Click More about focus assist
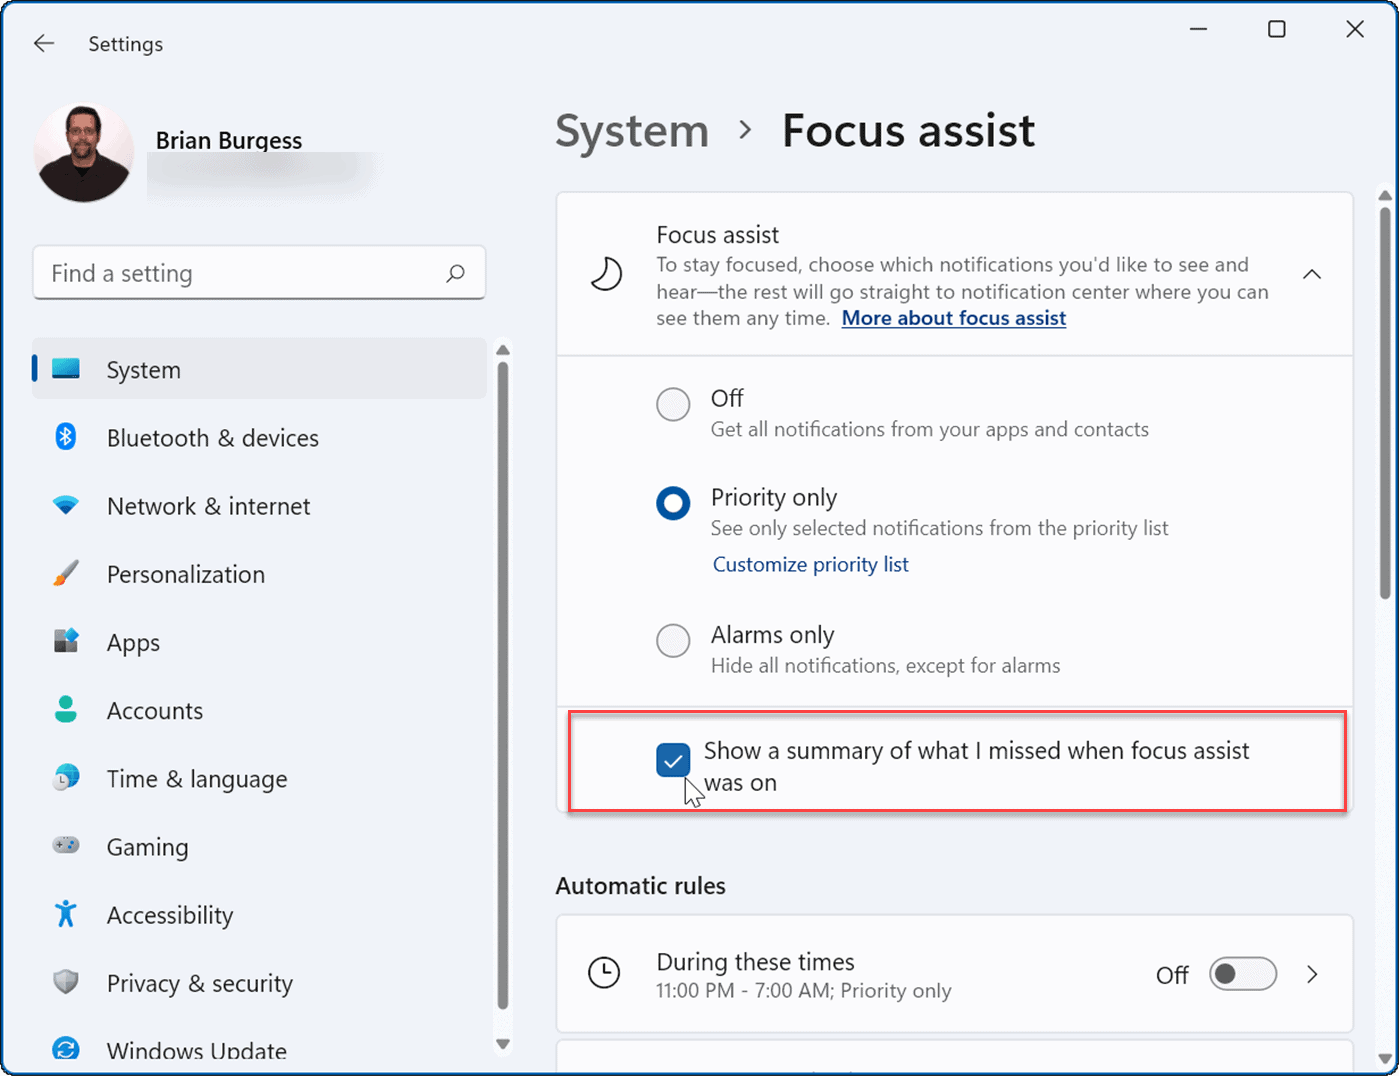1399x1076 pixels. tap(952, 318)
